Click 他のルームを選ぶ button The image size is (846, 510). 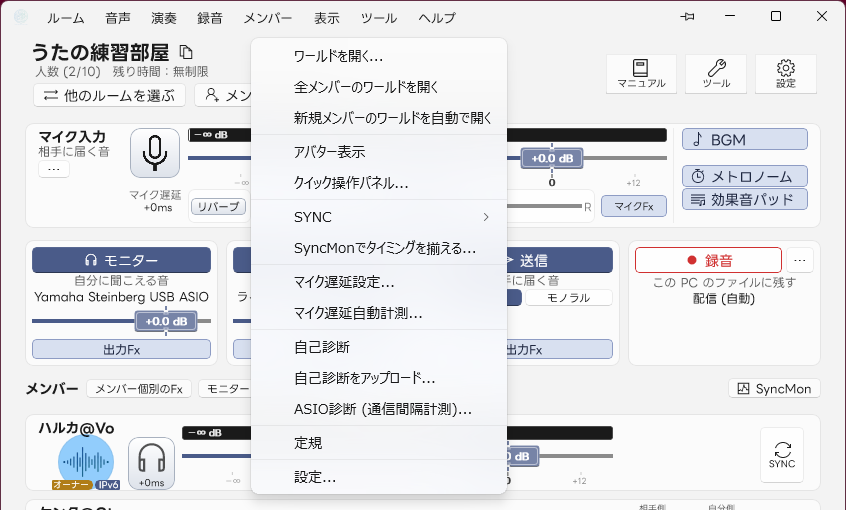[x=110, y=96]
